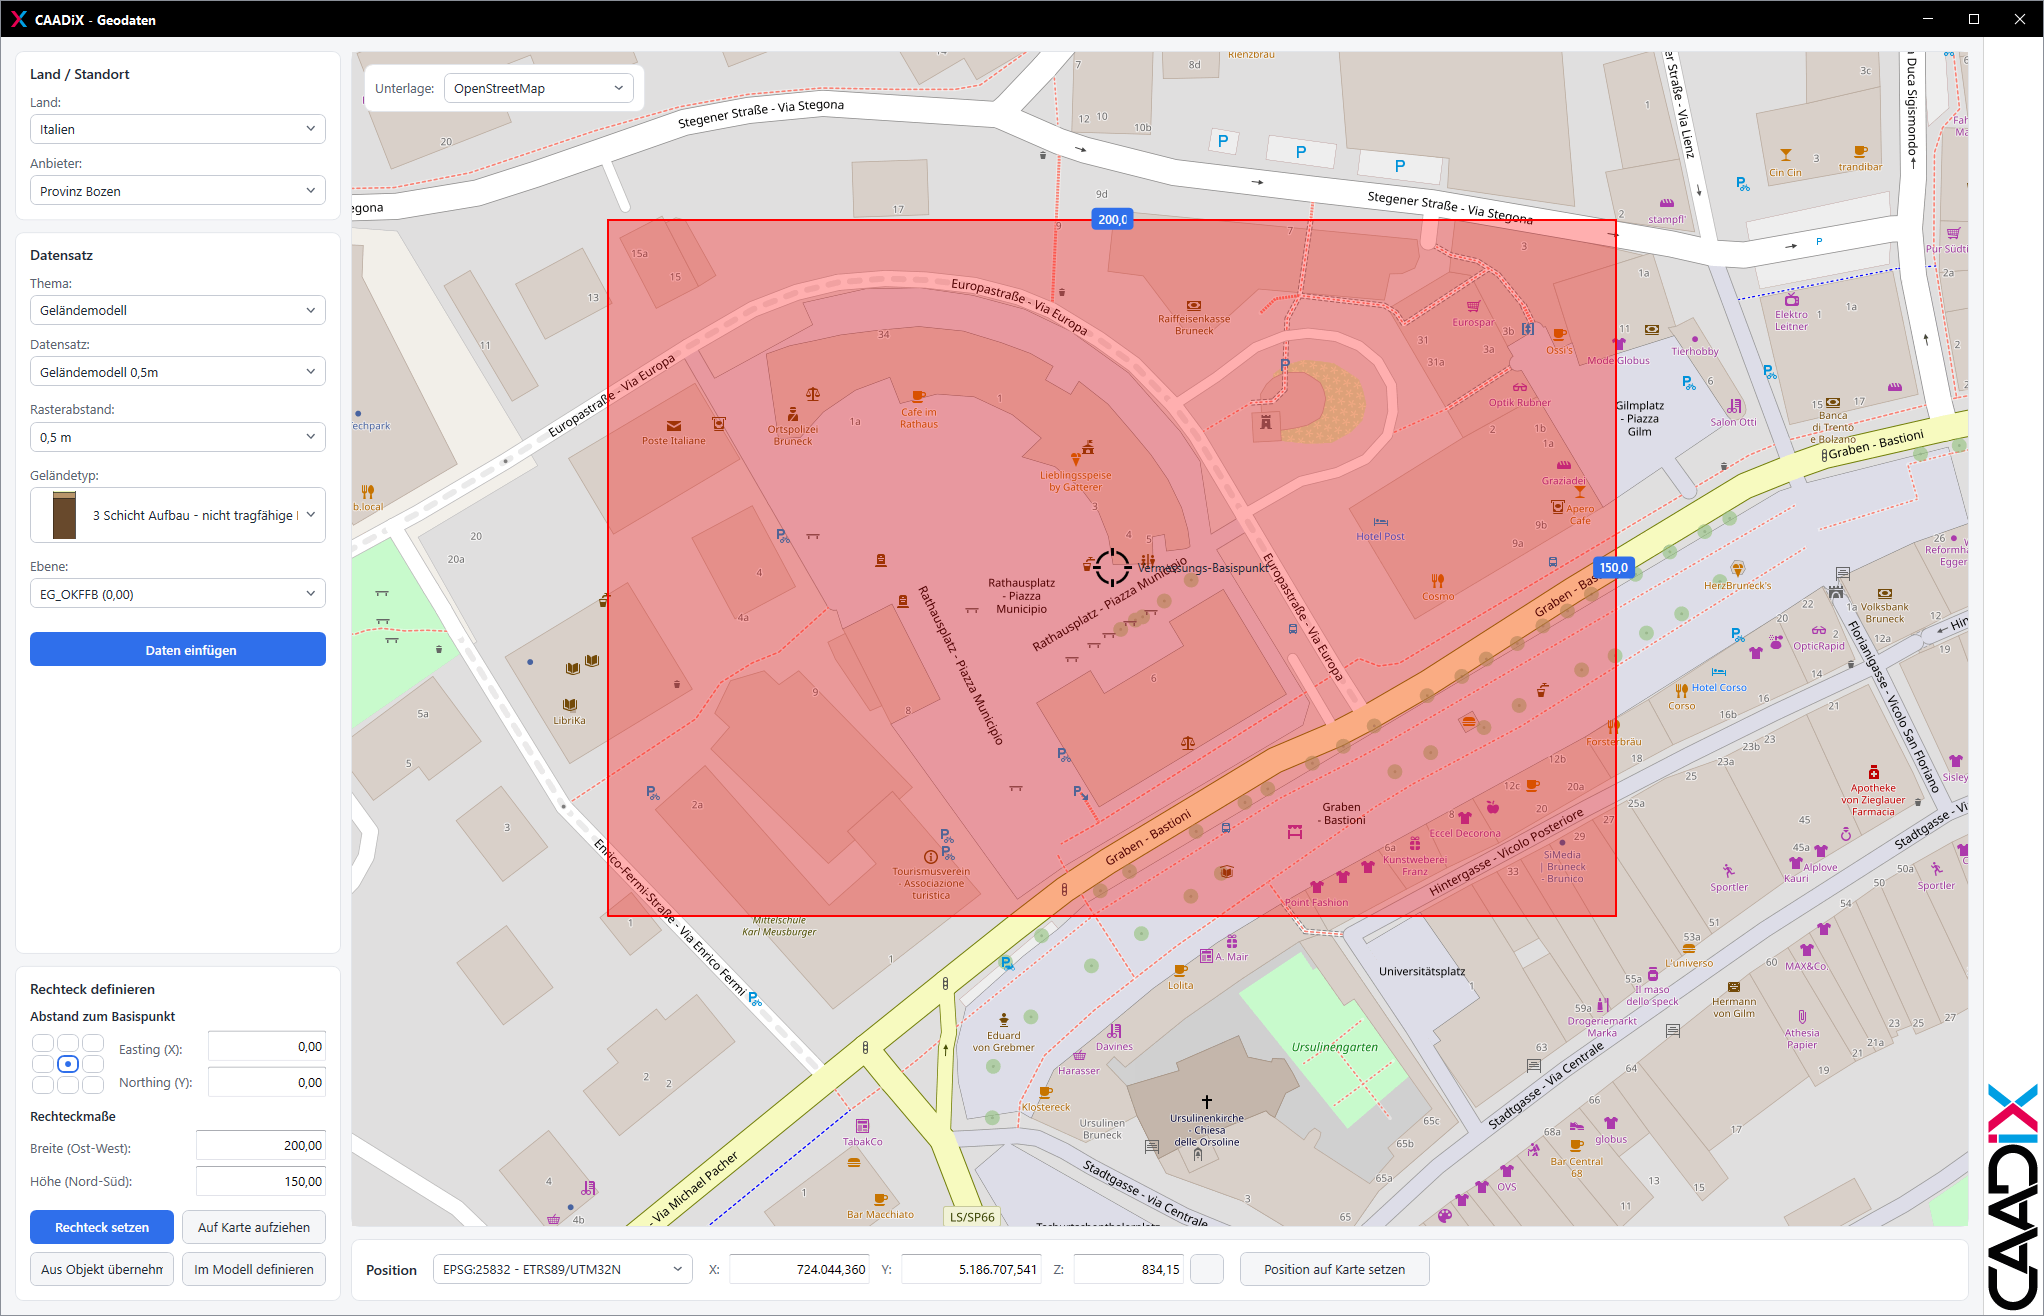Expand the Rasterabstand dropdown 0,5 m

click(178, 437)
